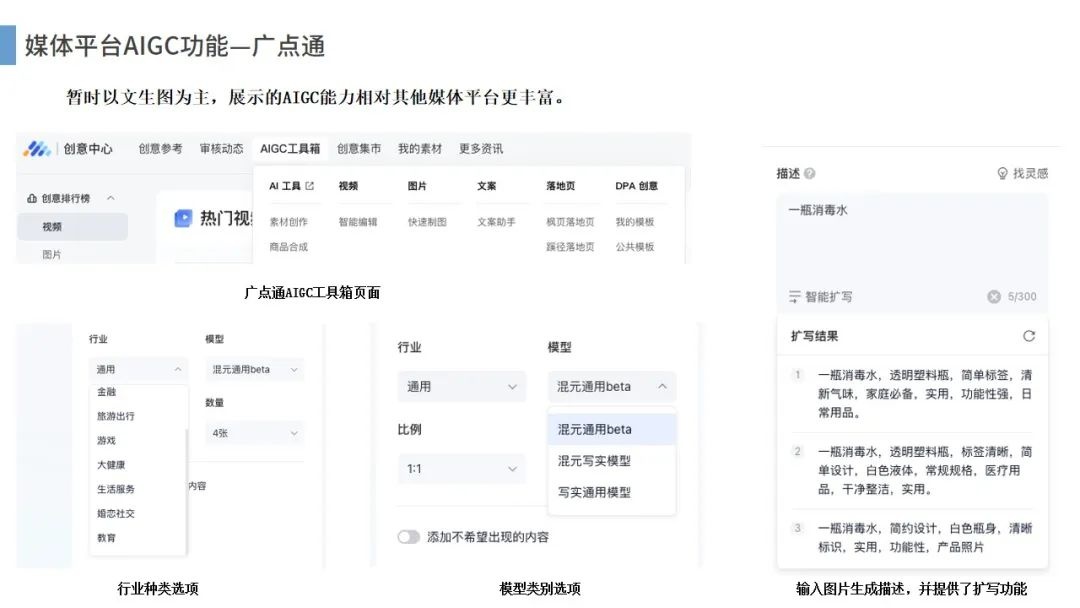Click the 创意中心 logo icon

pyautogui.click(x=38, y=148)
